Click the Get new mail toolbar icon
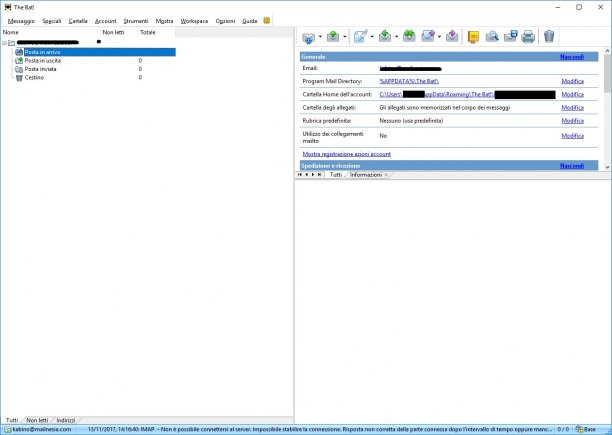Screen dimensions: 612x435 308,37
